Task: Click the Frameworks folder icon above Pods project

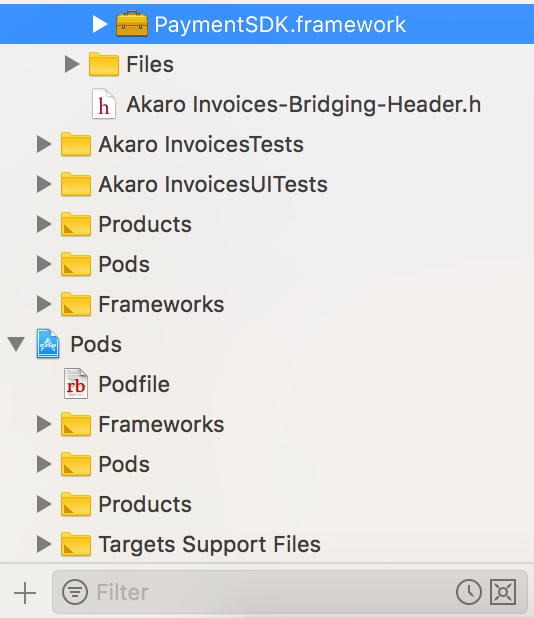Action: [x=76, y=304]
